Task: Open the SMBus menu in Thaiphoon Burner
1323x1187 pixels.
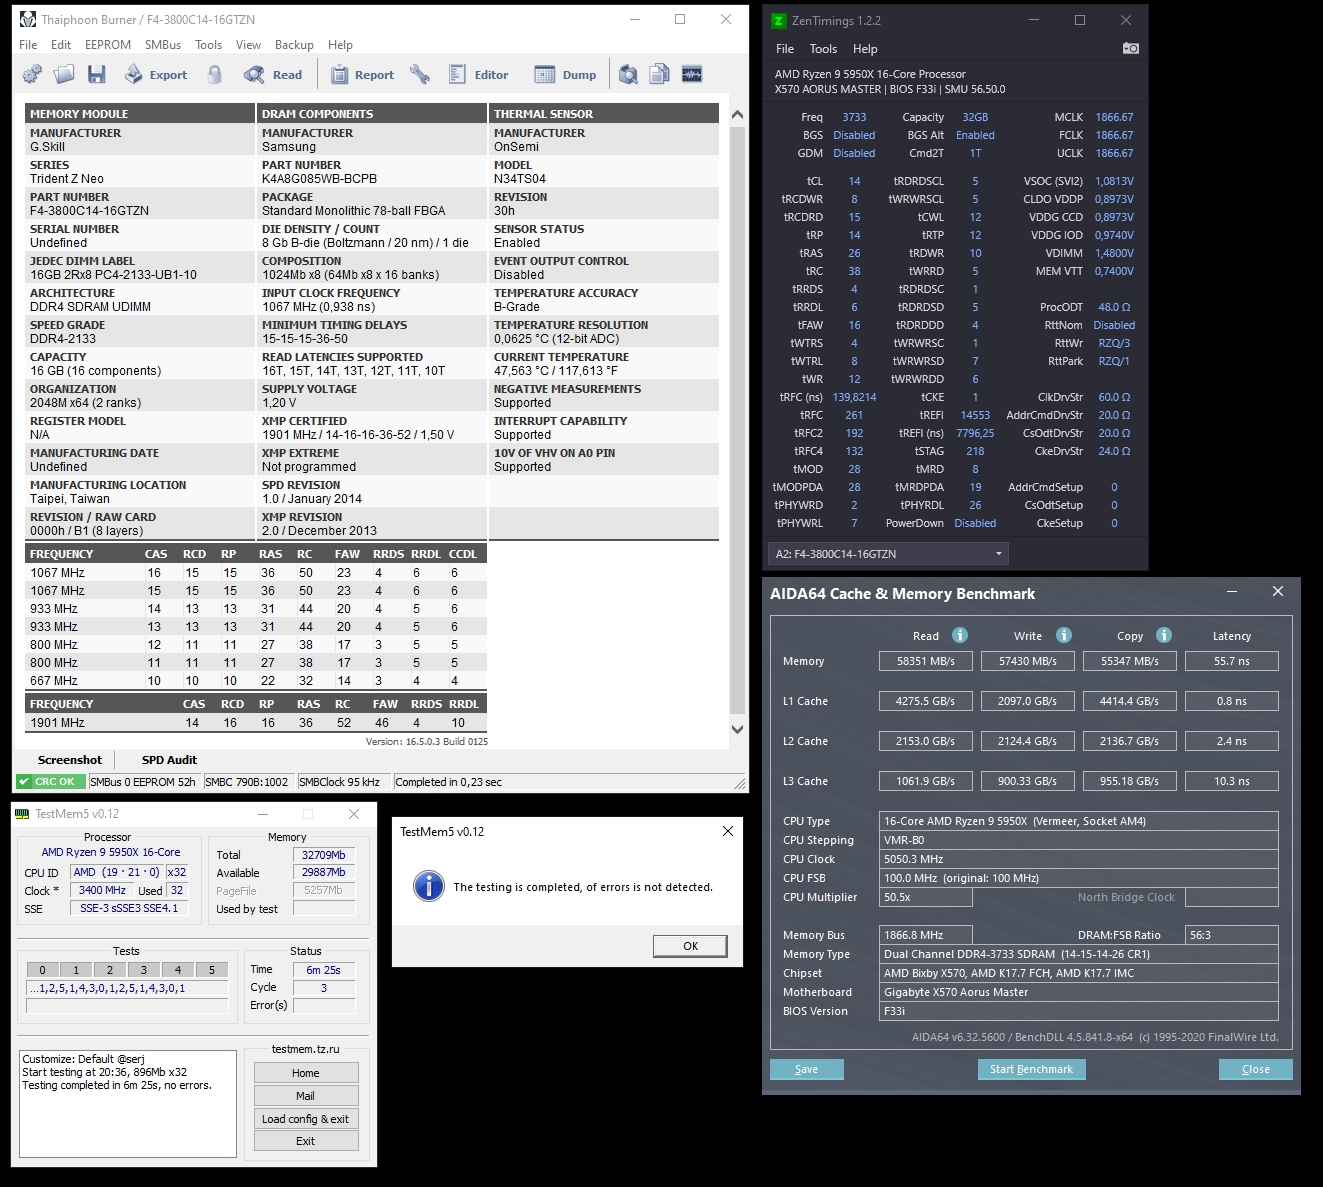Action: tap(163, 45)
